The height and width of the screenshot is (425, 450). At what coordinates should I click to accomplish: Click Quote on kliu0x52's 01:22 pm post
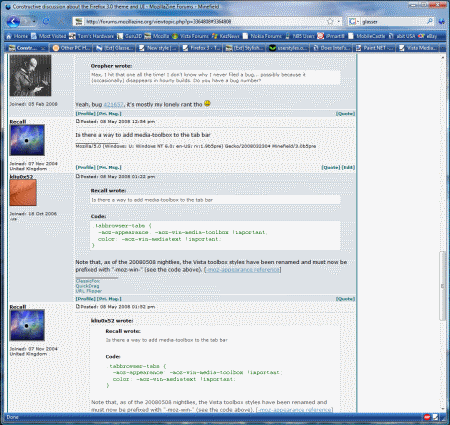pyautogui.click(x=345, y=299)
